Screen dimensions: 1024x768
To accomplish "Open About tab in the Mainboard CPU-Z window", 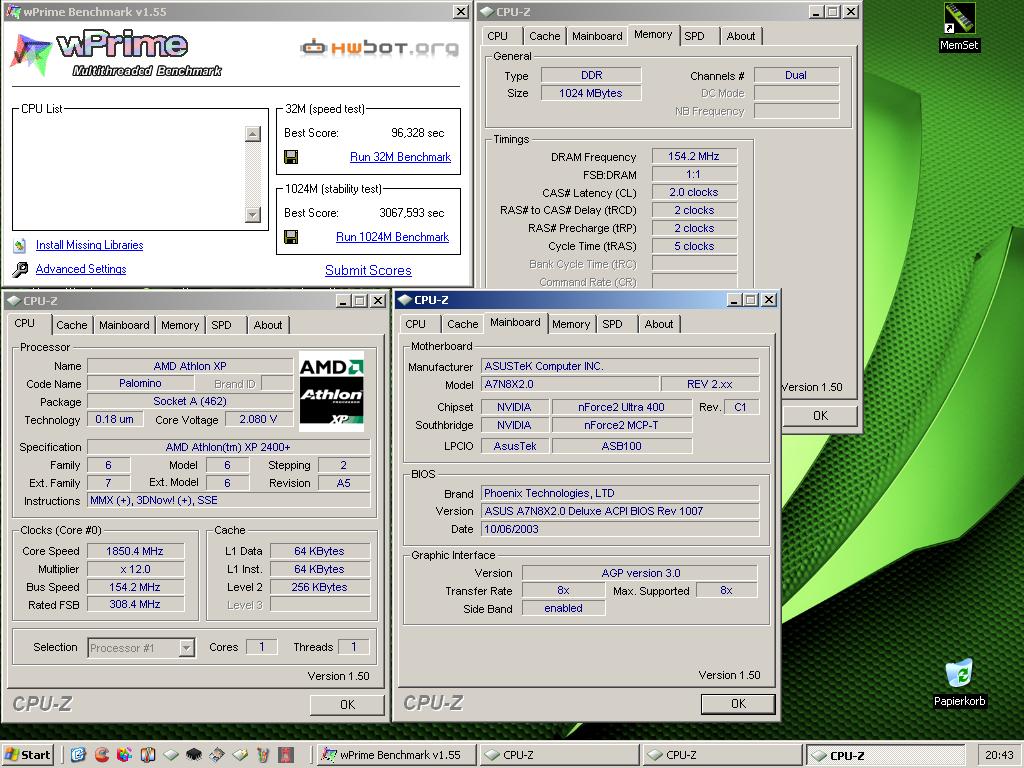I will 659,324.
